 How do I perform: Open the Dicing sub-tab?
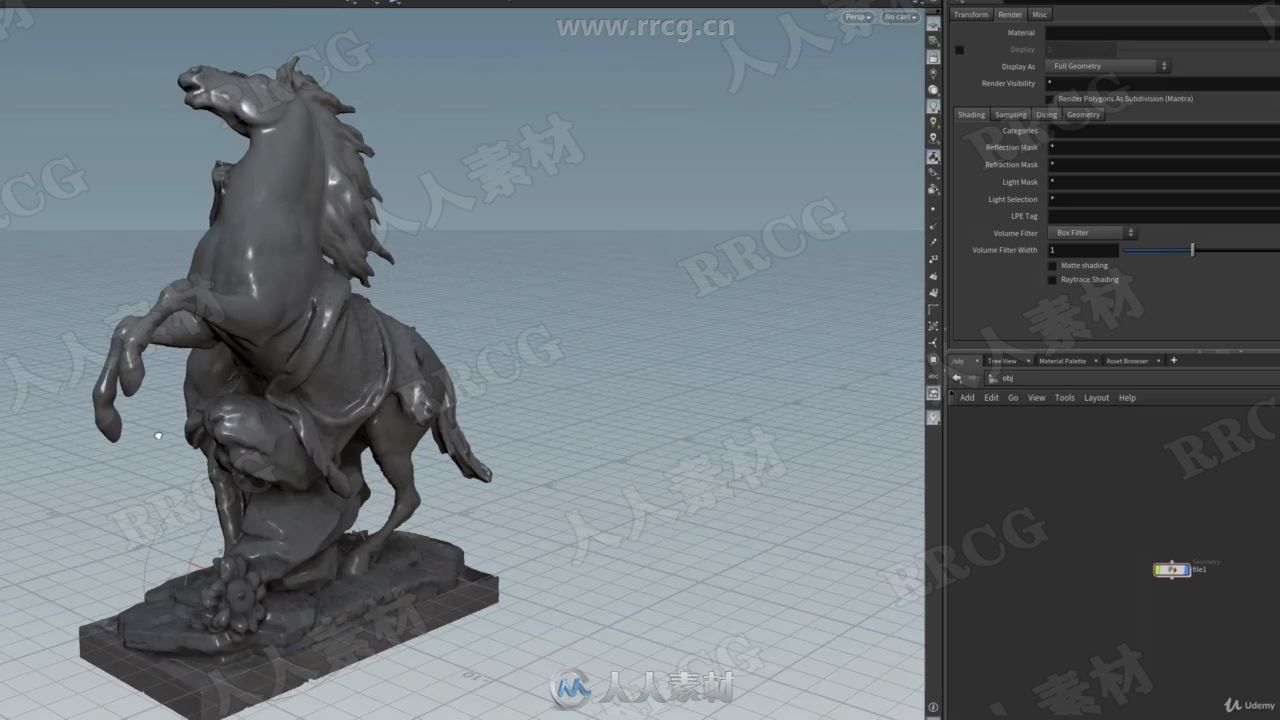pos(1046,115)
